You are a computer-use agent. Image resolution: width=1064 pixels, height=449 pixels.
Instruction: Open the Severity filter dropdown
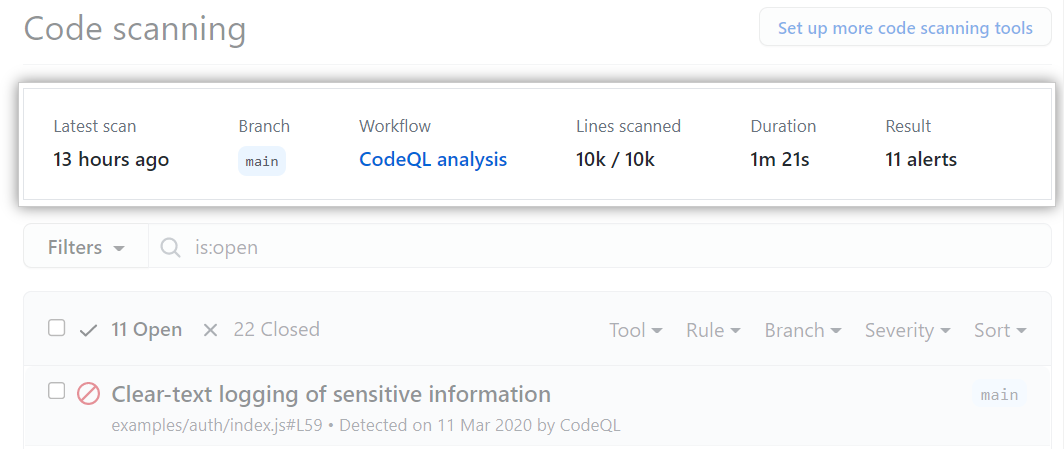click(907, 330)
